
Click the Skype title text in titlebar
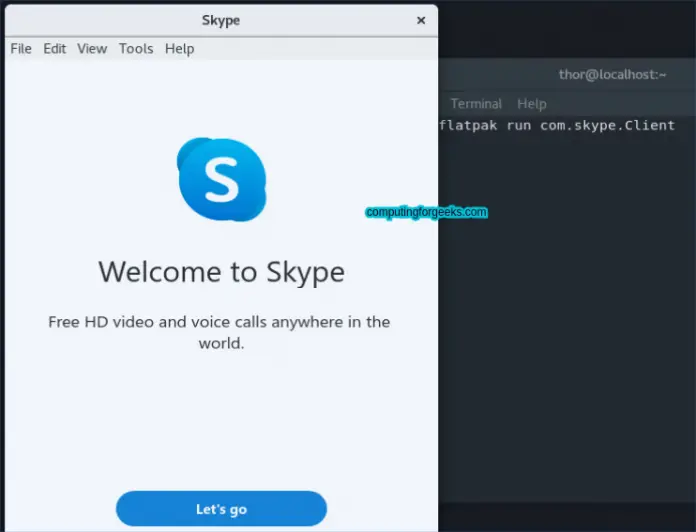(221, 20)
